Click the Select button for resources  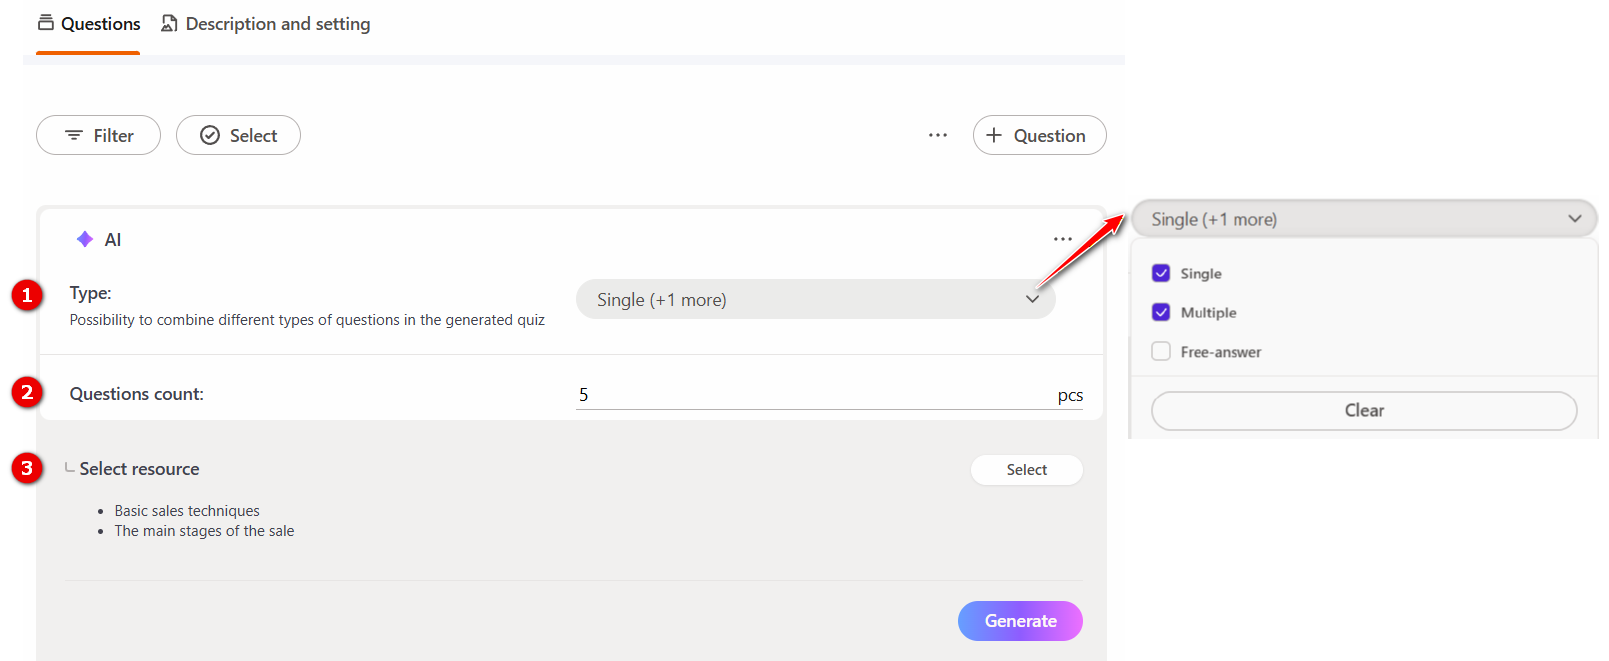pyautogui.click(x=1026, y=470)
